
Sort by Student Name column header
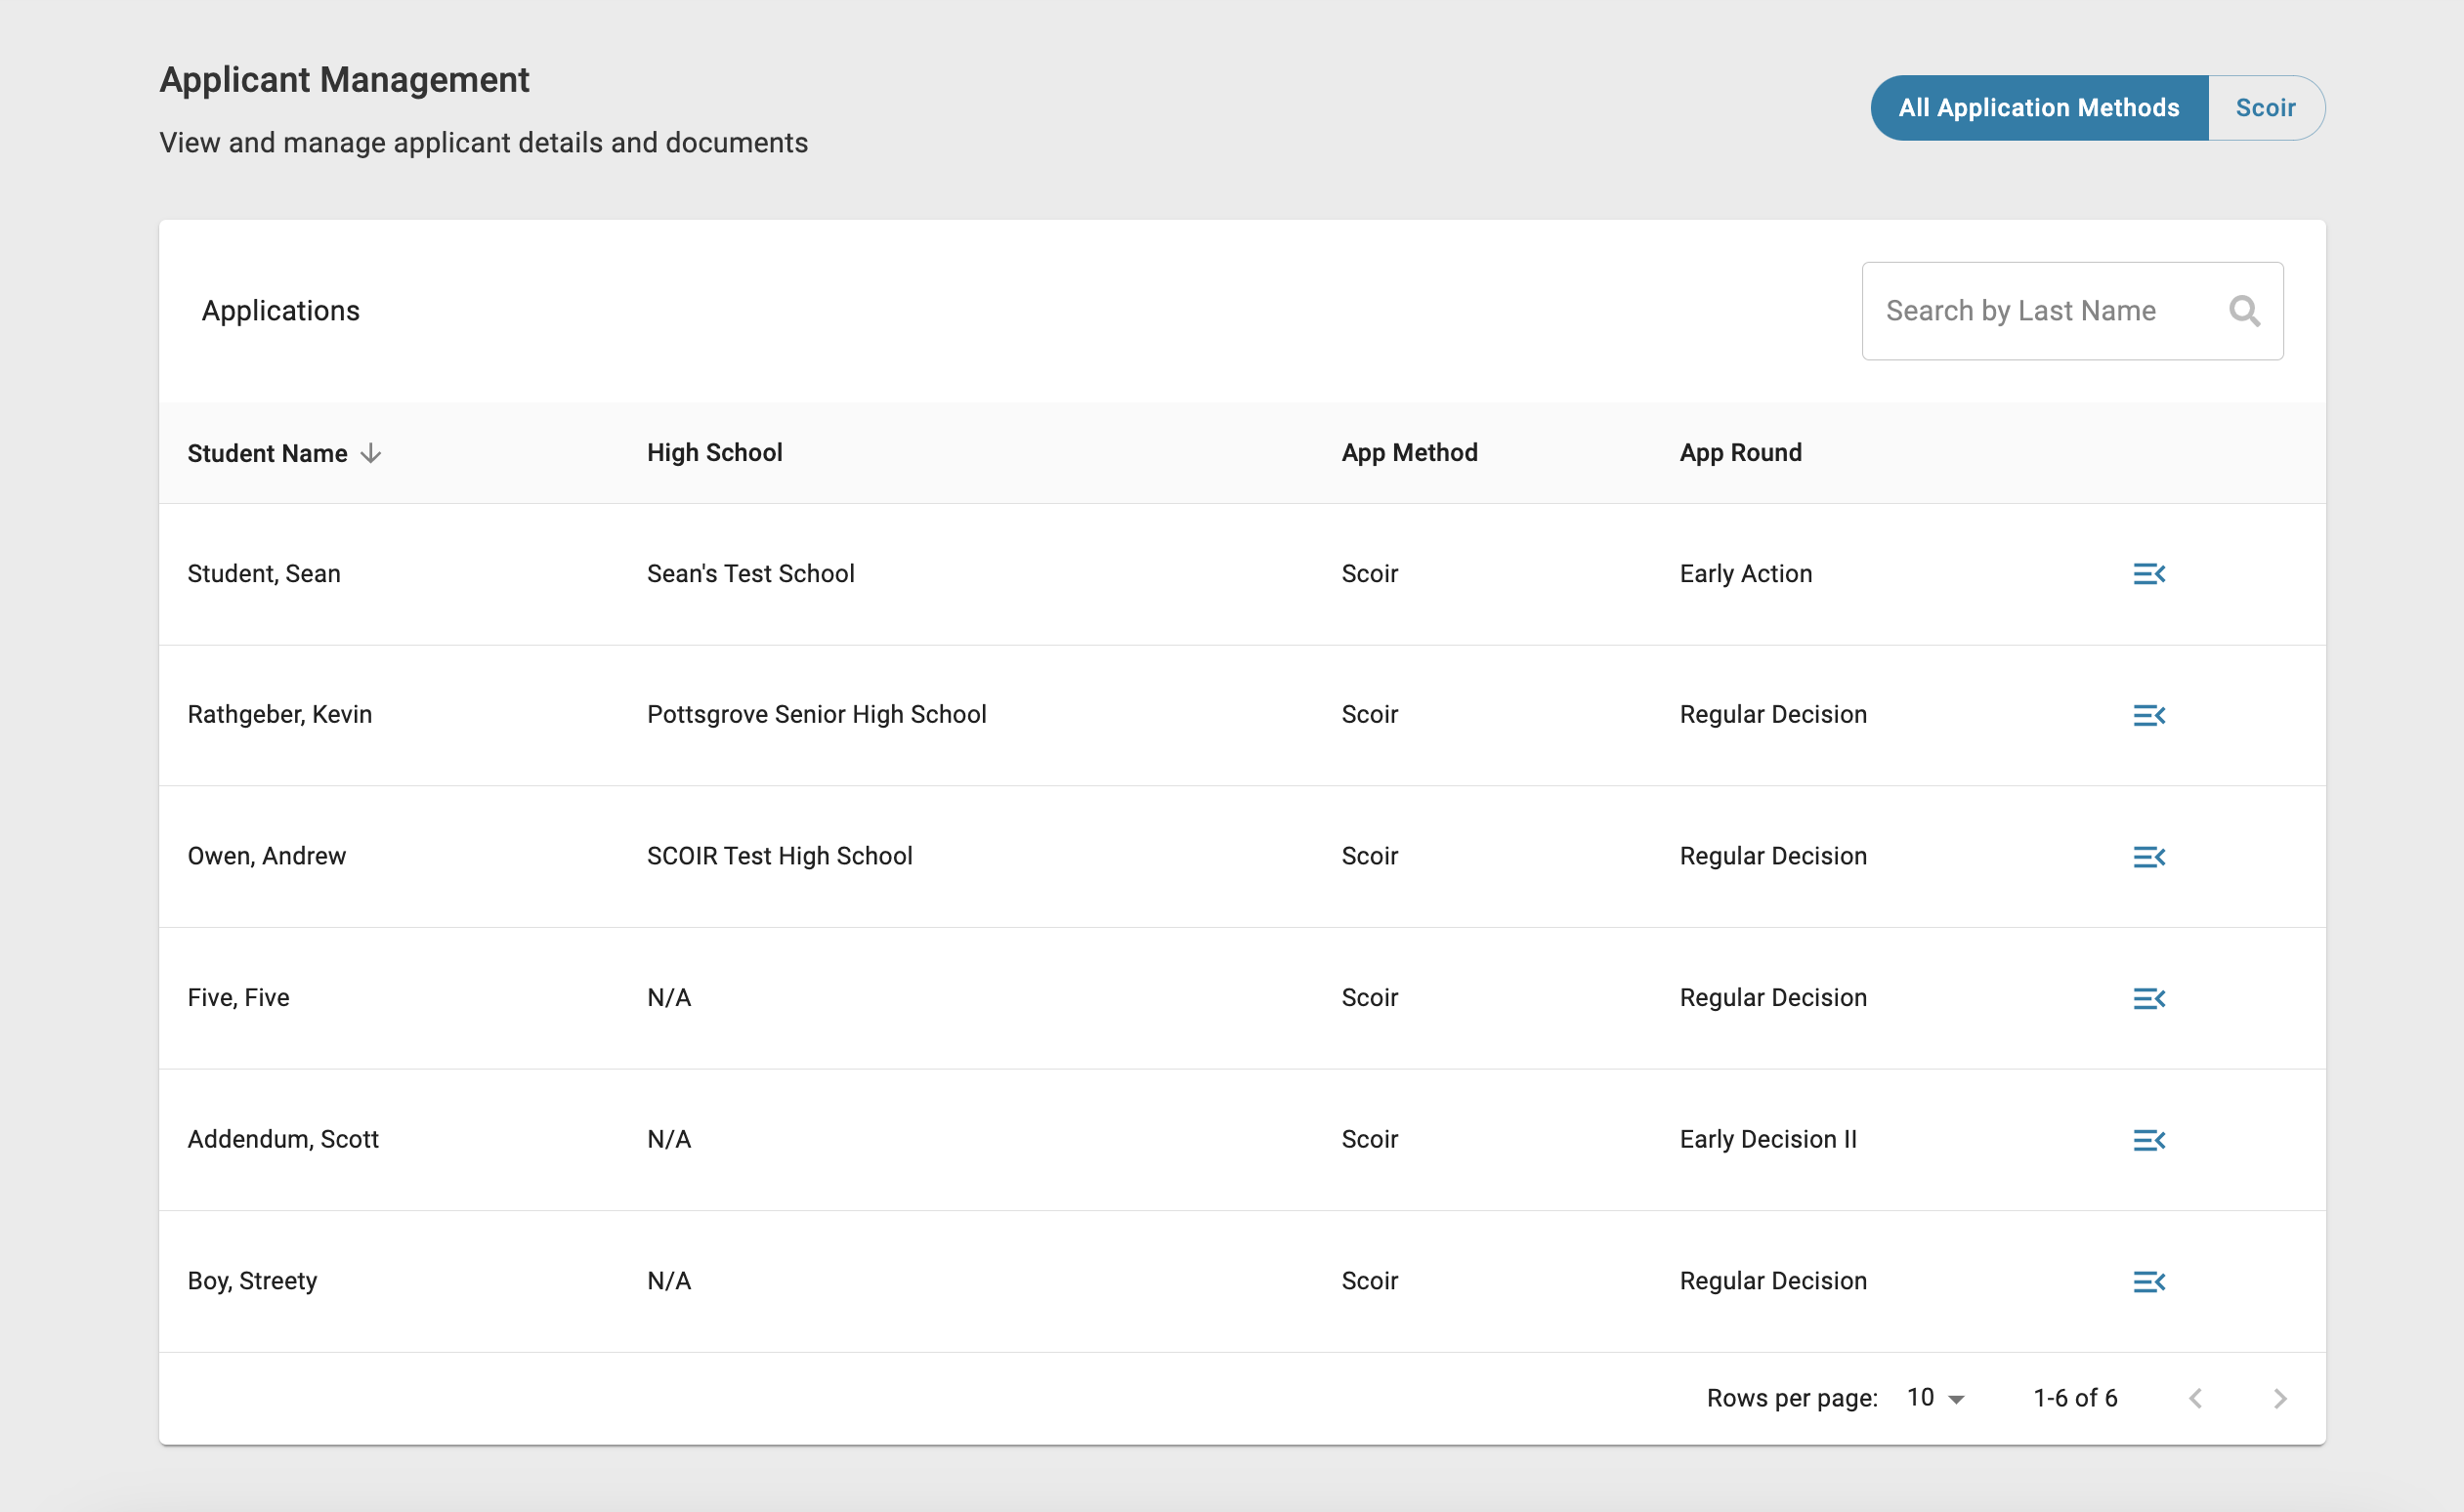click(x=267, y=453)
